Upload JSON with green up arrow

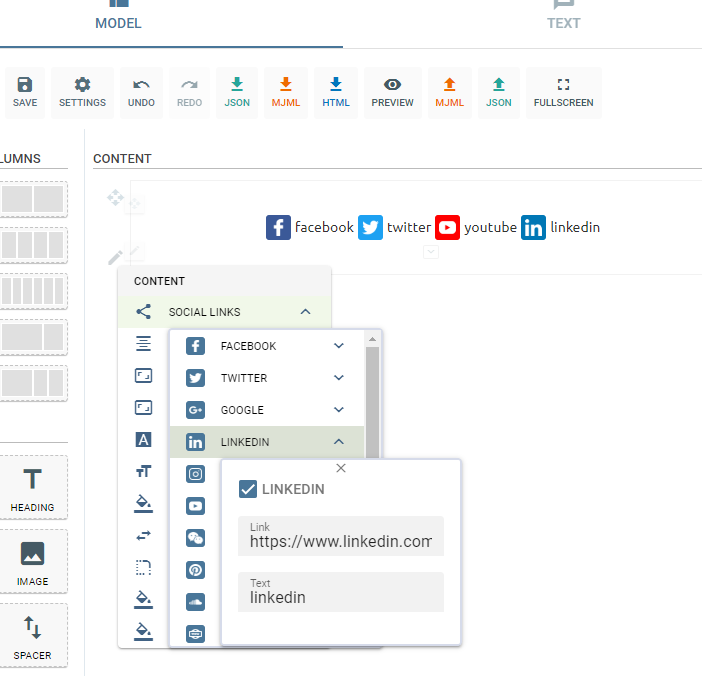point(499,93)
